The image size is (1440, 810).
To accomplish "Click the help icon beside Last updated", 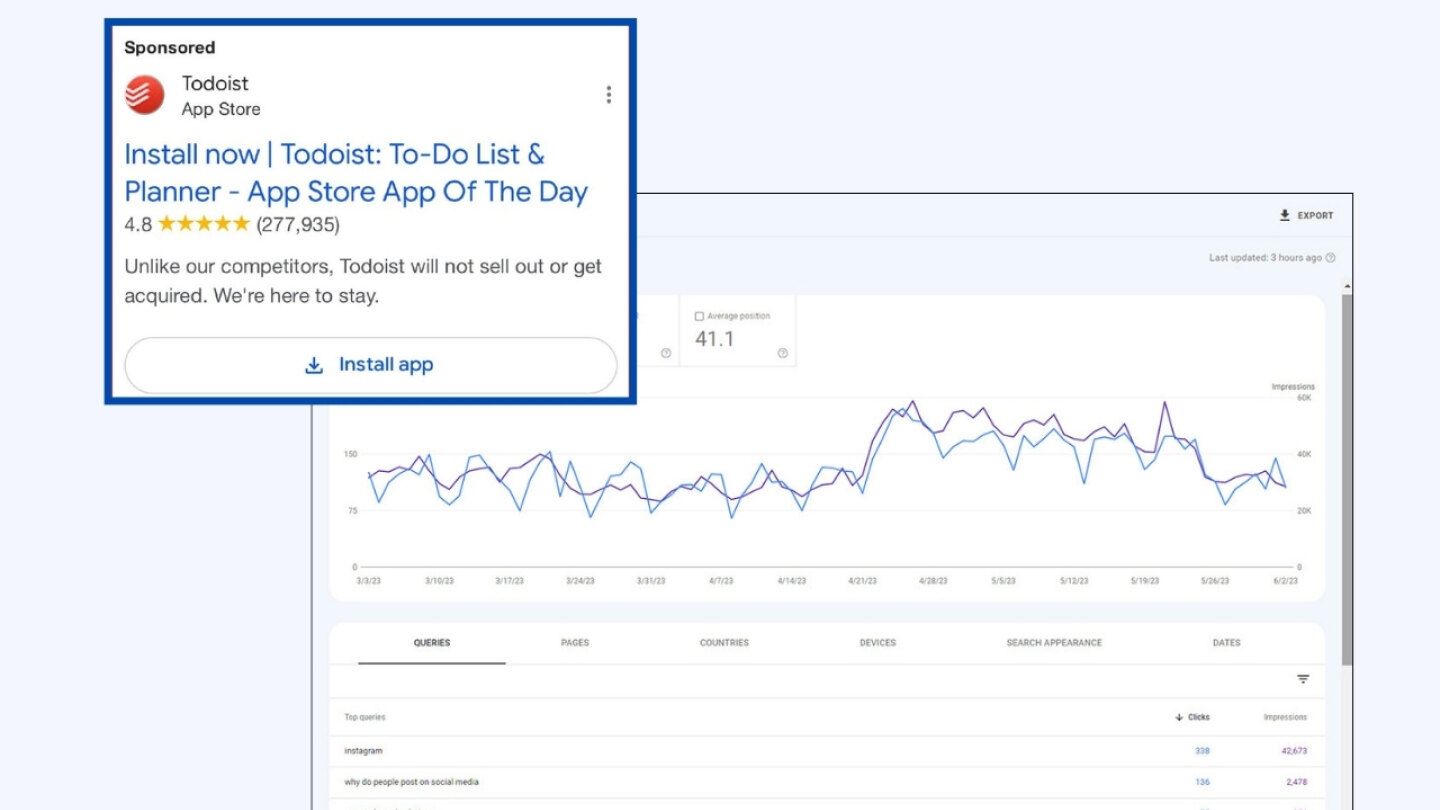I will pos(1330,258).
